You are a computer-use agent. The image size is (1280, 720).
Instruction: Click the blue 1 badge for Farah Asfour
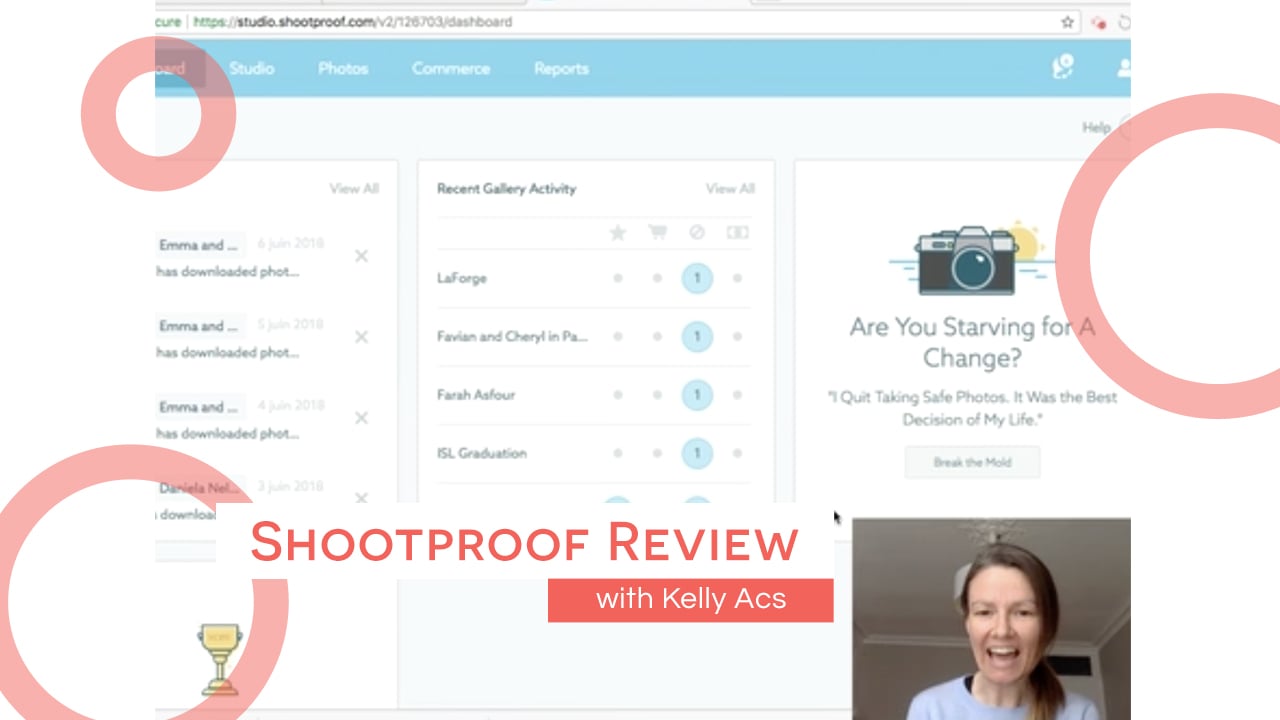(x=697, y=395)
